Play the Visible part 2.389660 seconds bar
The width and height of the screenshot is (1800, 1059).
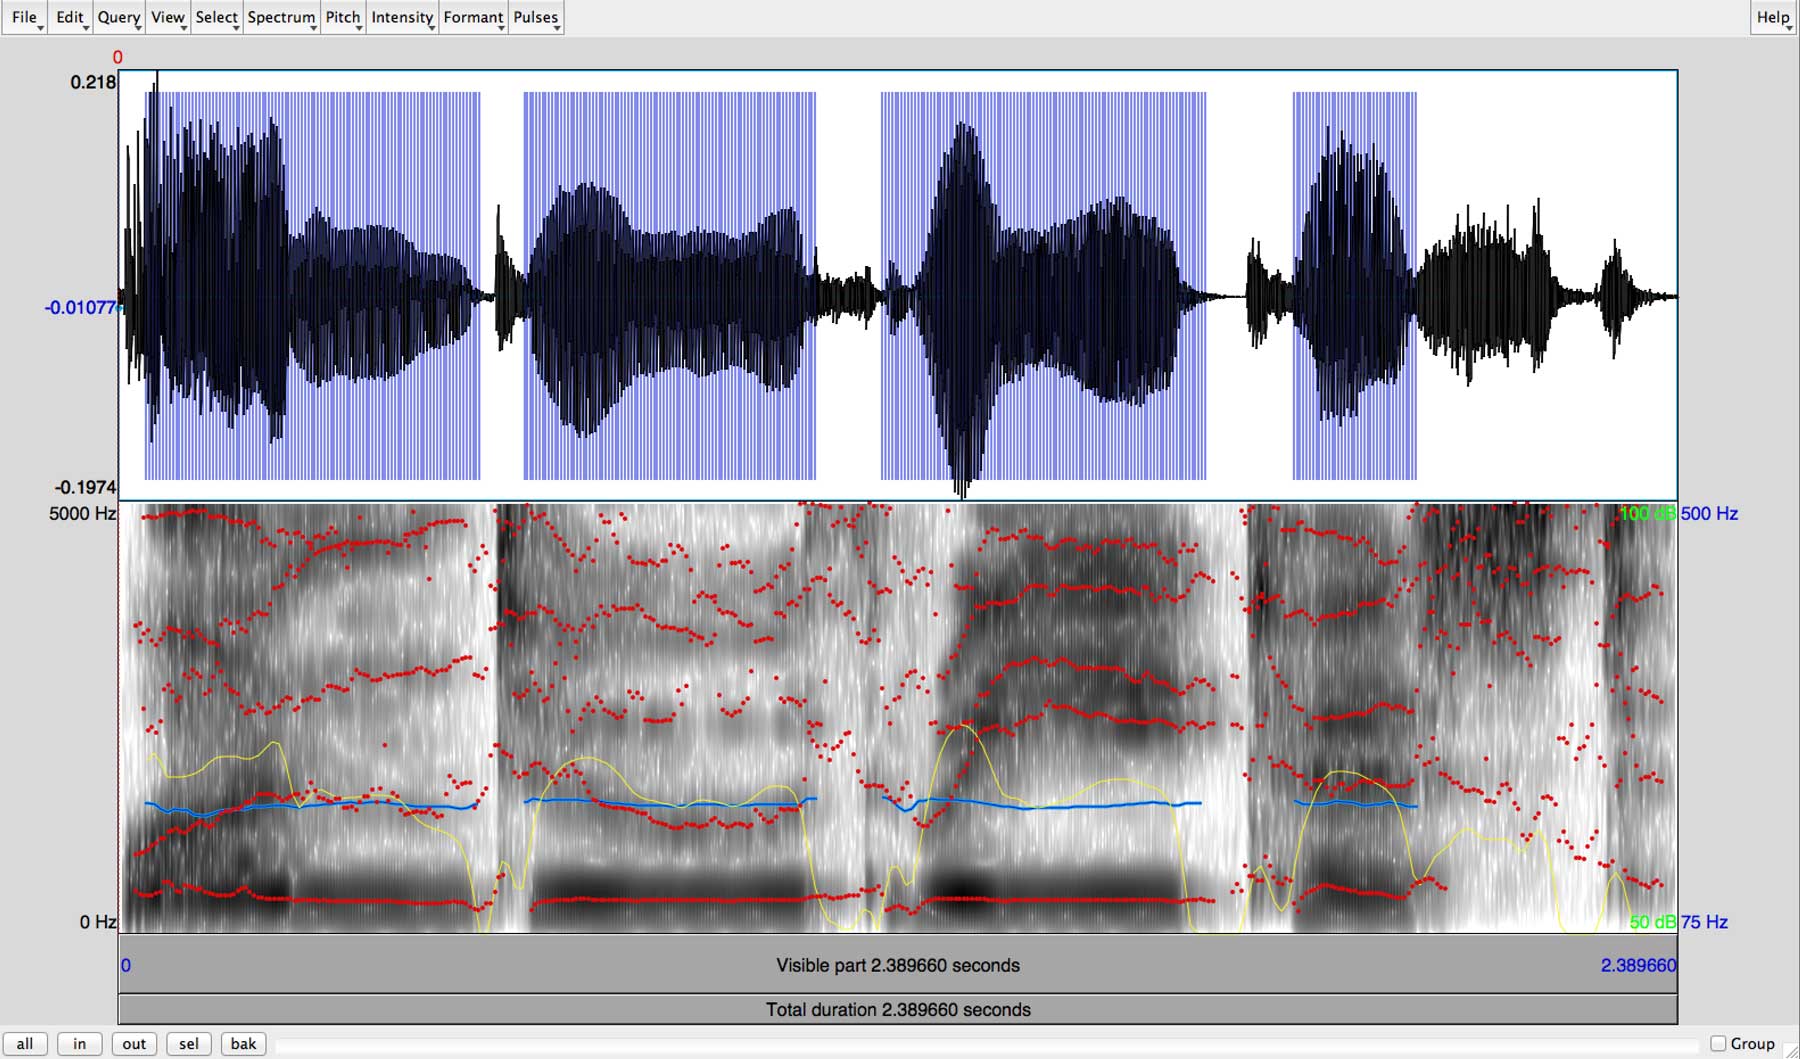coord(898,965)
